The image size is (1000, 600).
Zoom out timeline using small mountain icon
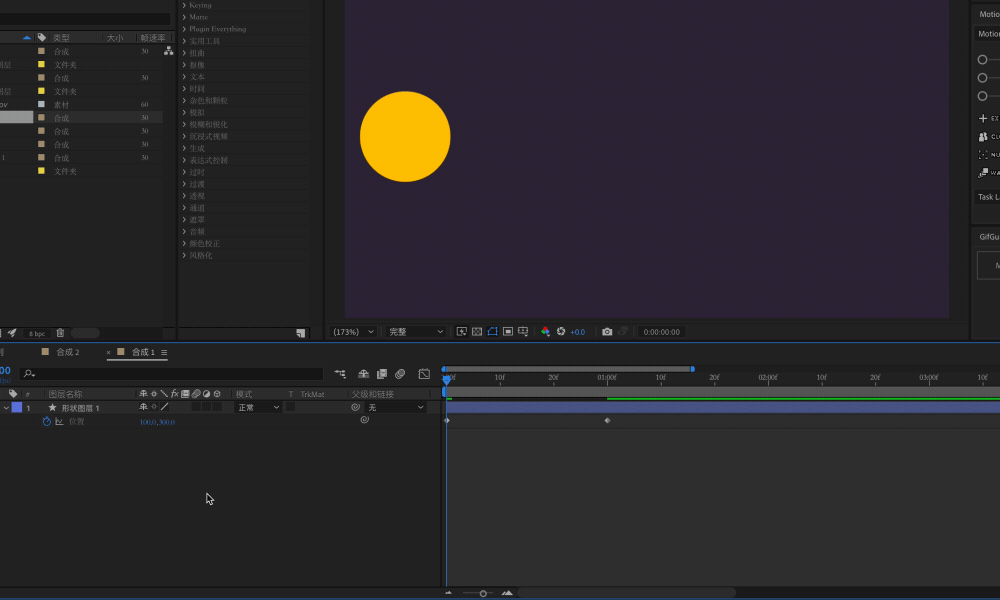coord(448,593)
